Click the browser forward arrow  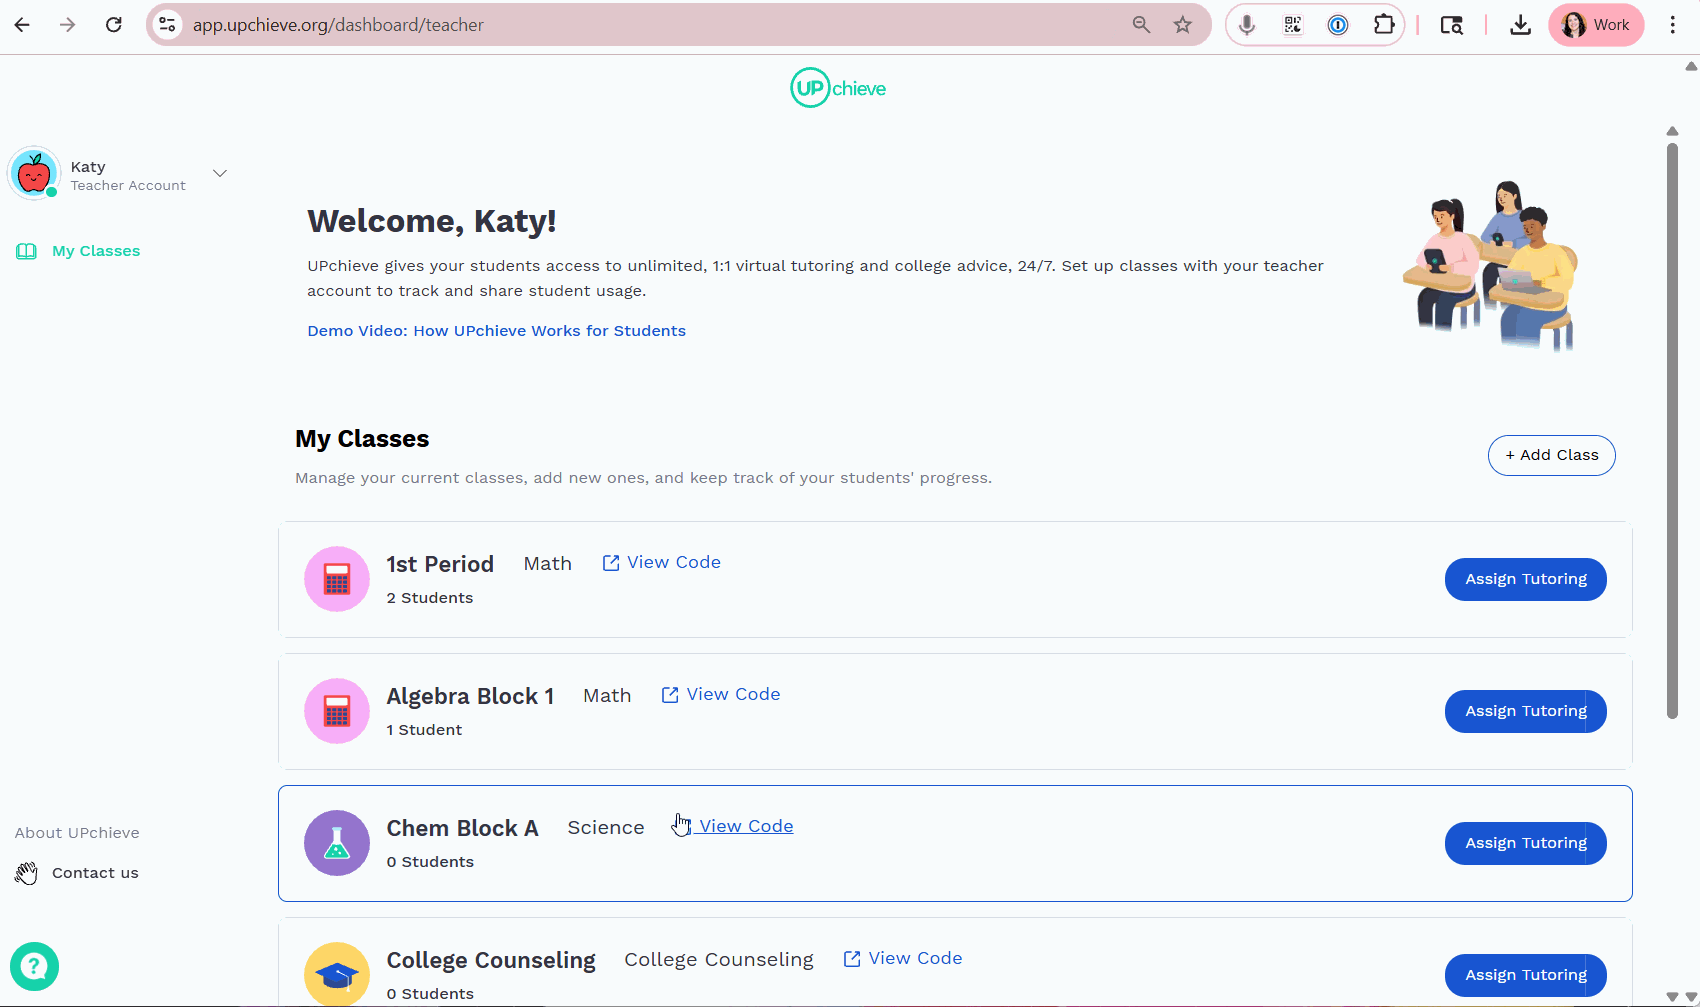[68, 25]
